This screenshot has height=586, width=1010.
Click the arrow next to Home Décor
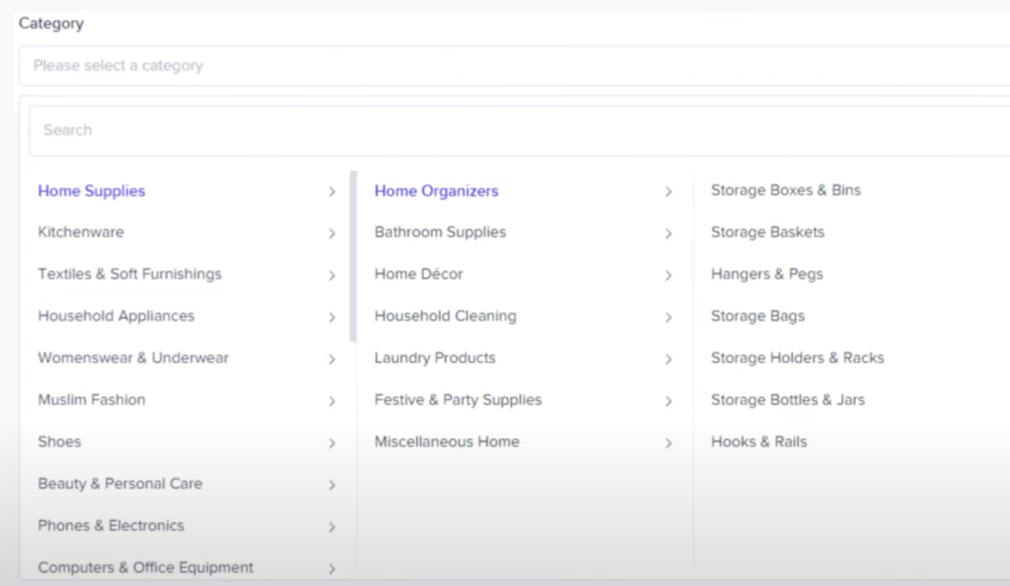click(669, 276)
